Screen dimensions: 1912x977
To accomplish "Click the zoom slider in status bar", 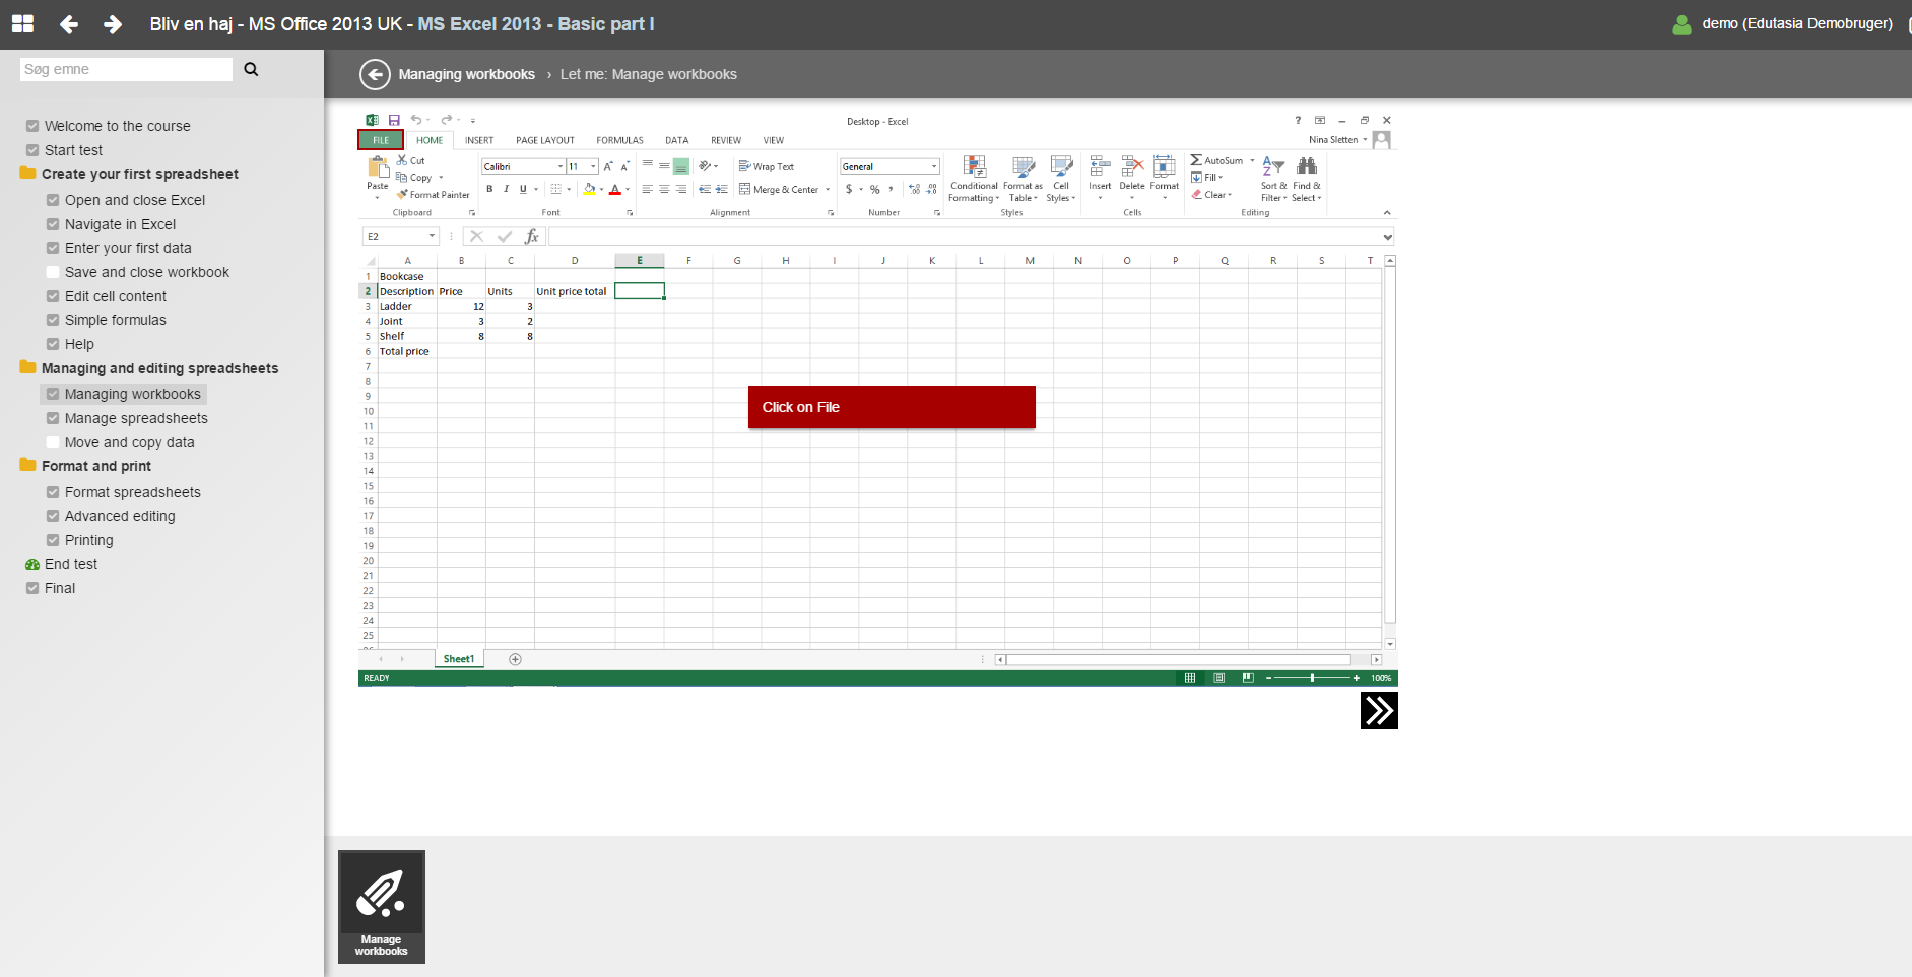I will click(1312, 678).
